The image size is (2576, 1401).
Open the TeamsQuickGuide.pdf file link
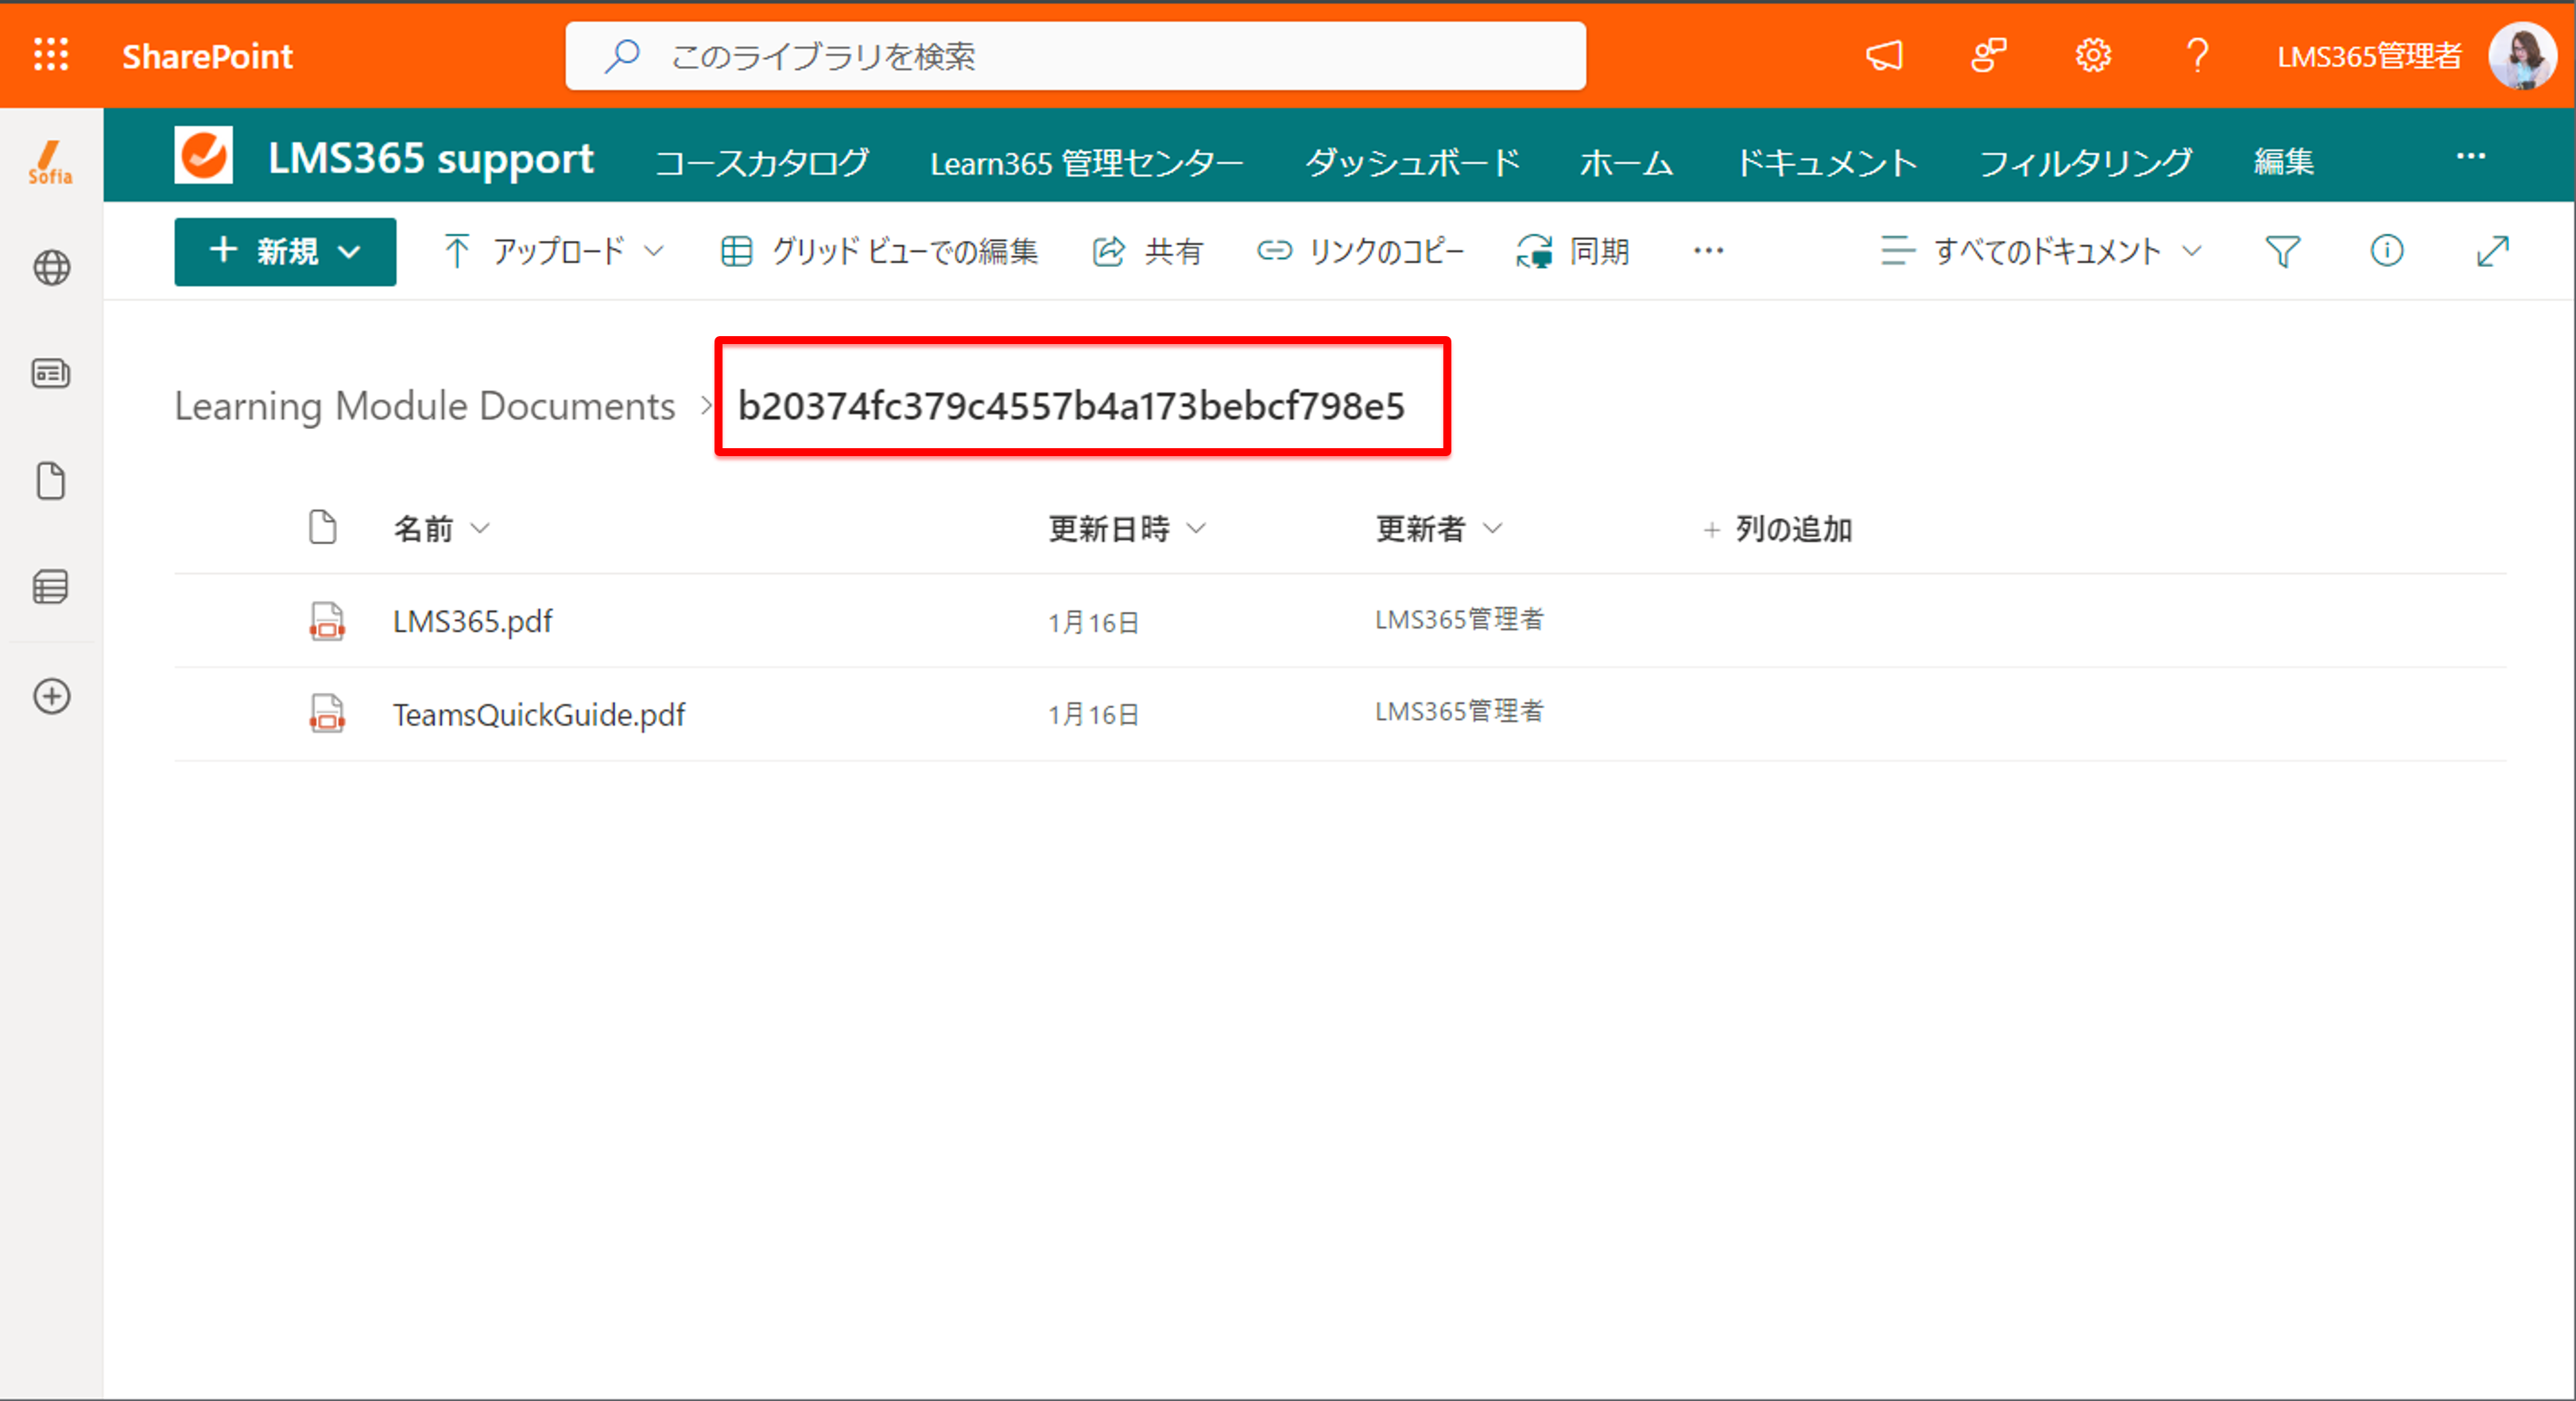coord(539,714)
